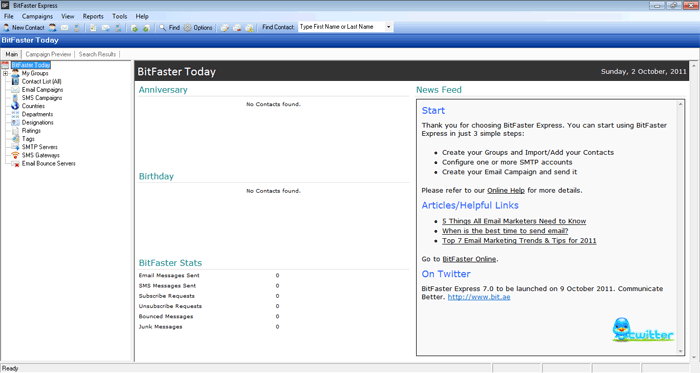Click the first green-arrow database icon

pyautogui.click(x=134, y=28)
